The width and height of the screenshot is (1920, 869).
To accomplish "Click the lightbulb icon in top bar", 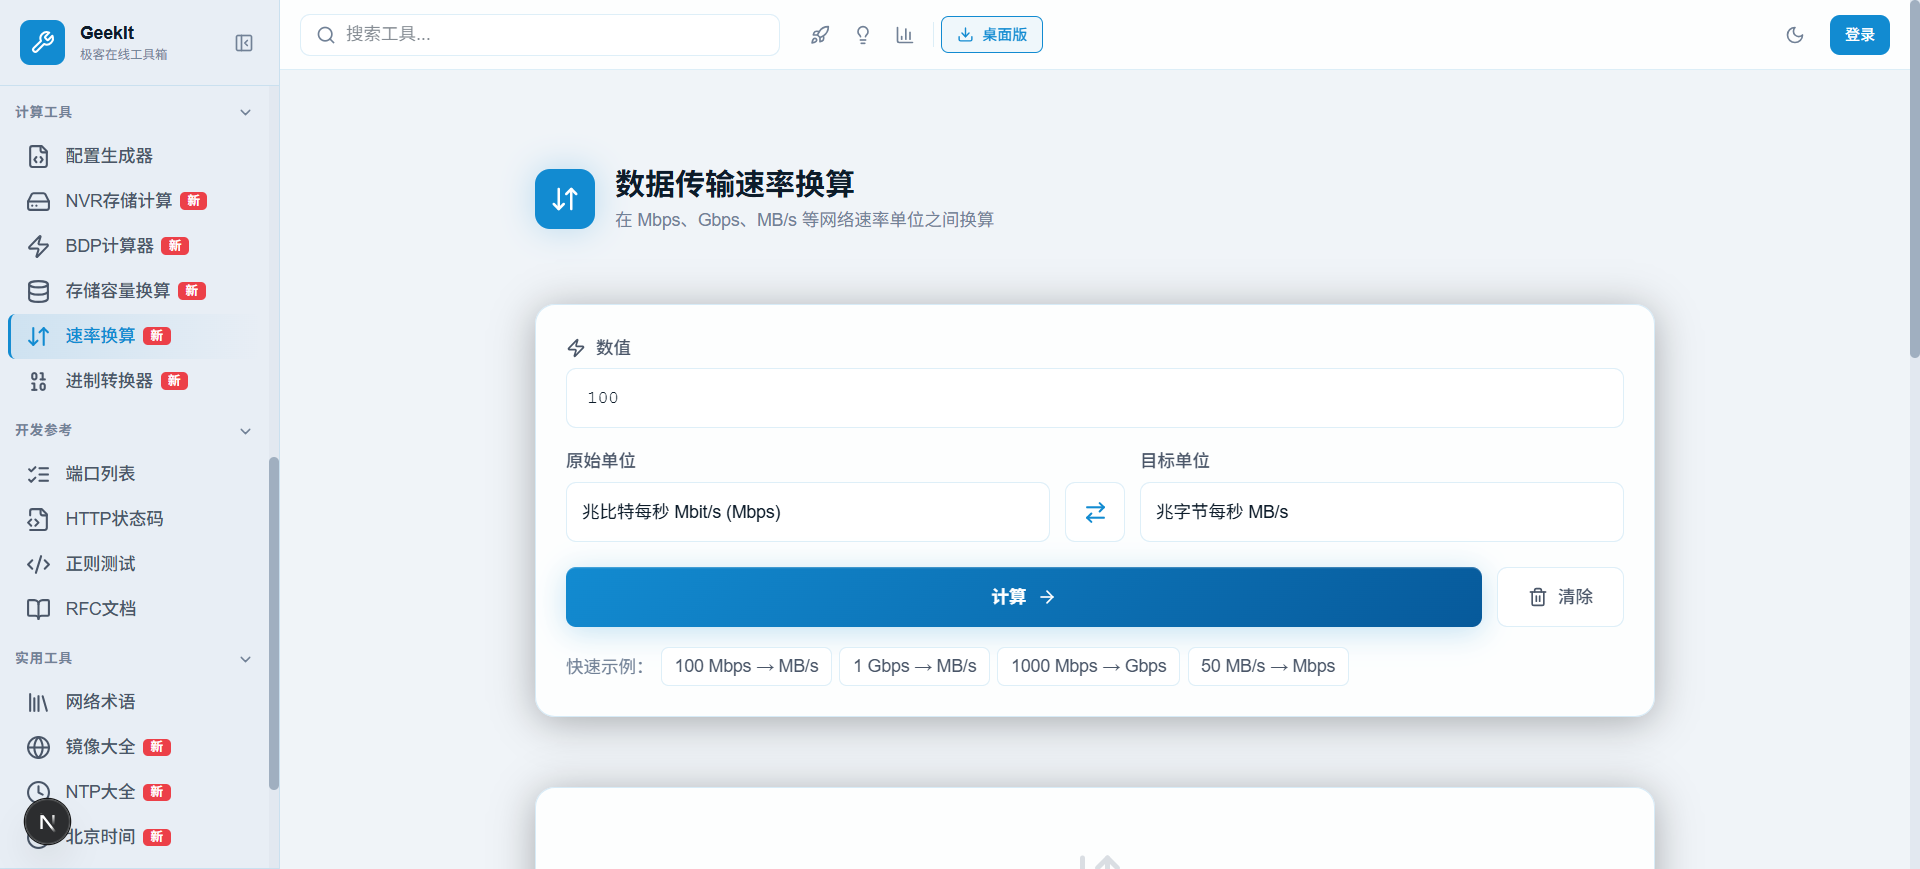I will pyautogui.click(x=863, y=35).
